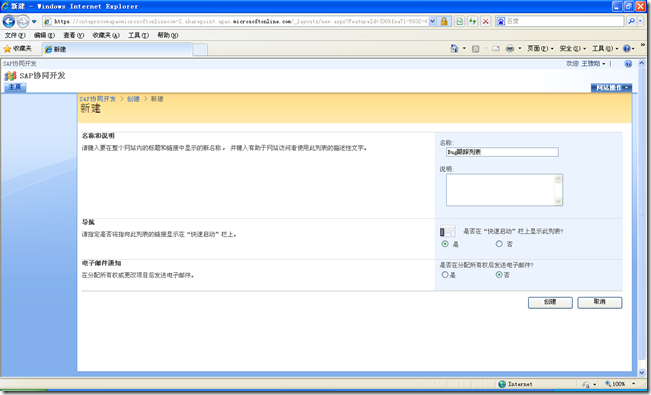
Task: Expand the command bar overflow chevron
Action: [643, 45]
